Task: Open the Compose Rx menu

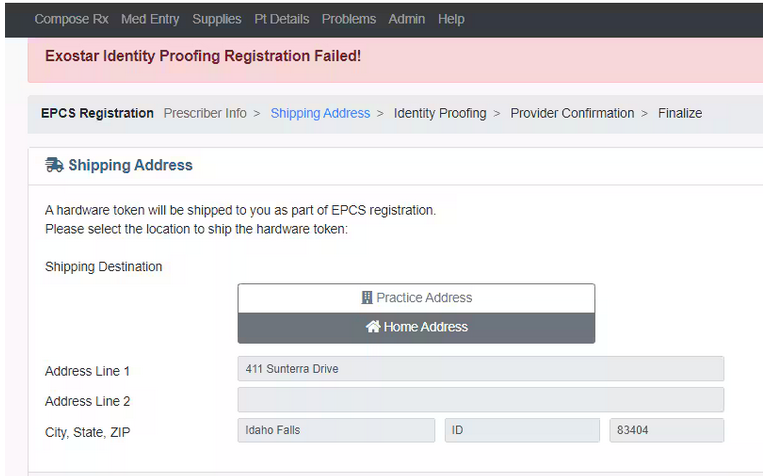Action: pyautogui.click(x=71, y=19)
